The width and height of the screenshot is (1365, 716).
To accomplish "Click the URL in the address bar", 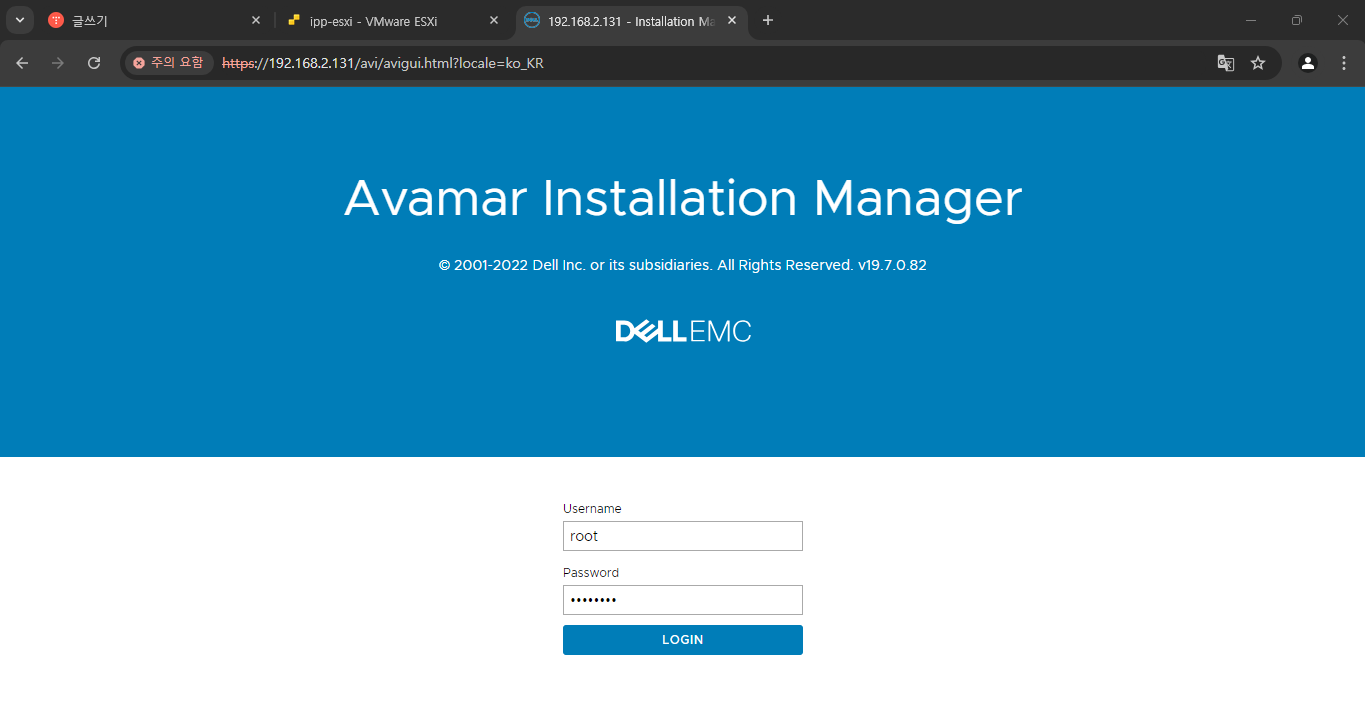I will (382, 63).
